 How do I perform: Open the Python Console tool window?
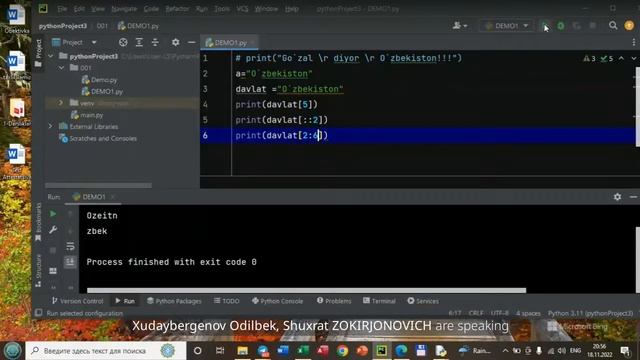click(x=277, y=301)
